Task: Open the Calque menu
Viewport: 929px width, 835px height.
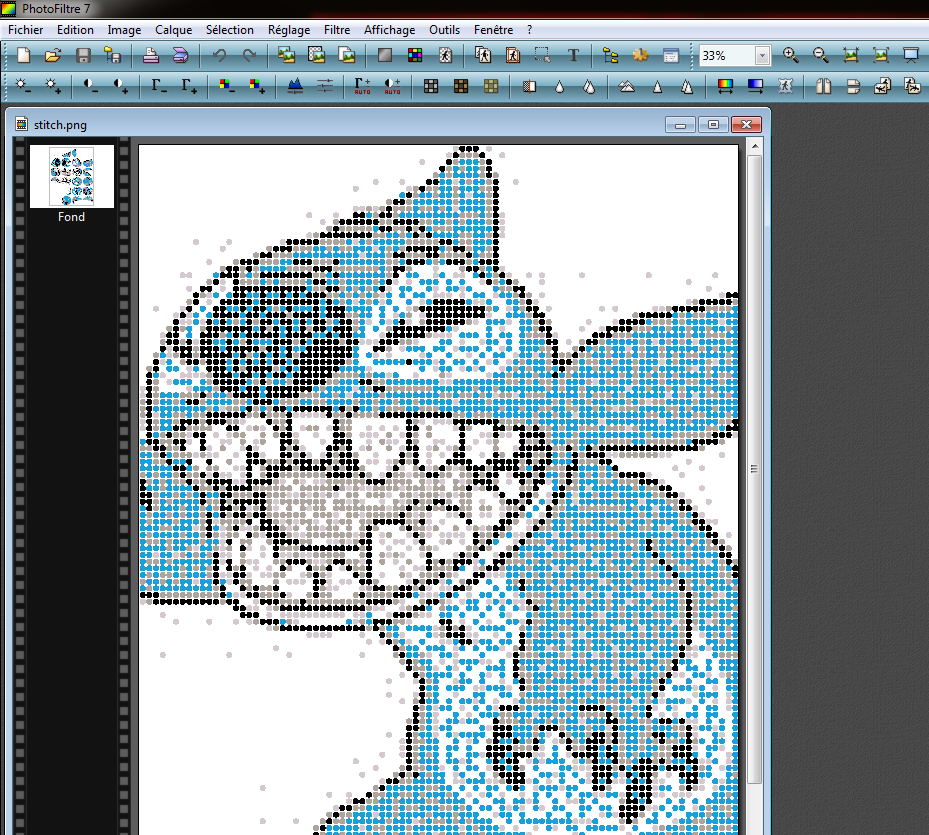Action: click(x=174, y=30)
